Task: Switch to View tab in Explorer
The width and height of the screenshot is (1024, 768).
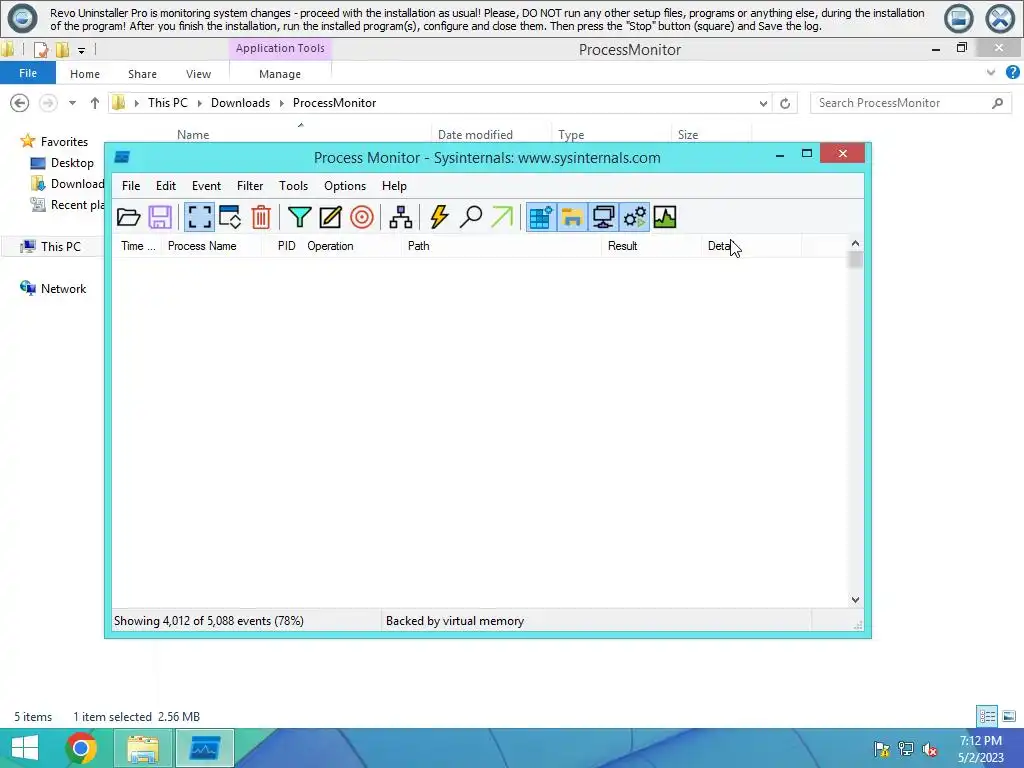Action: (x=199, y=74)
